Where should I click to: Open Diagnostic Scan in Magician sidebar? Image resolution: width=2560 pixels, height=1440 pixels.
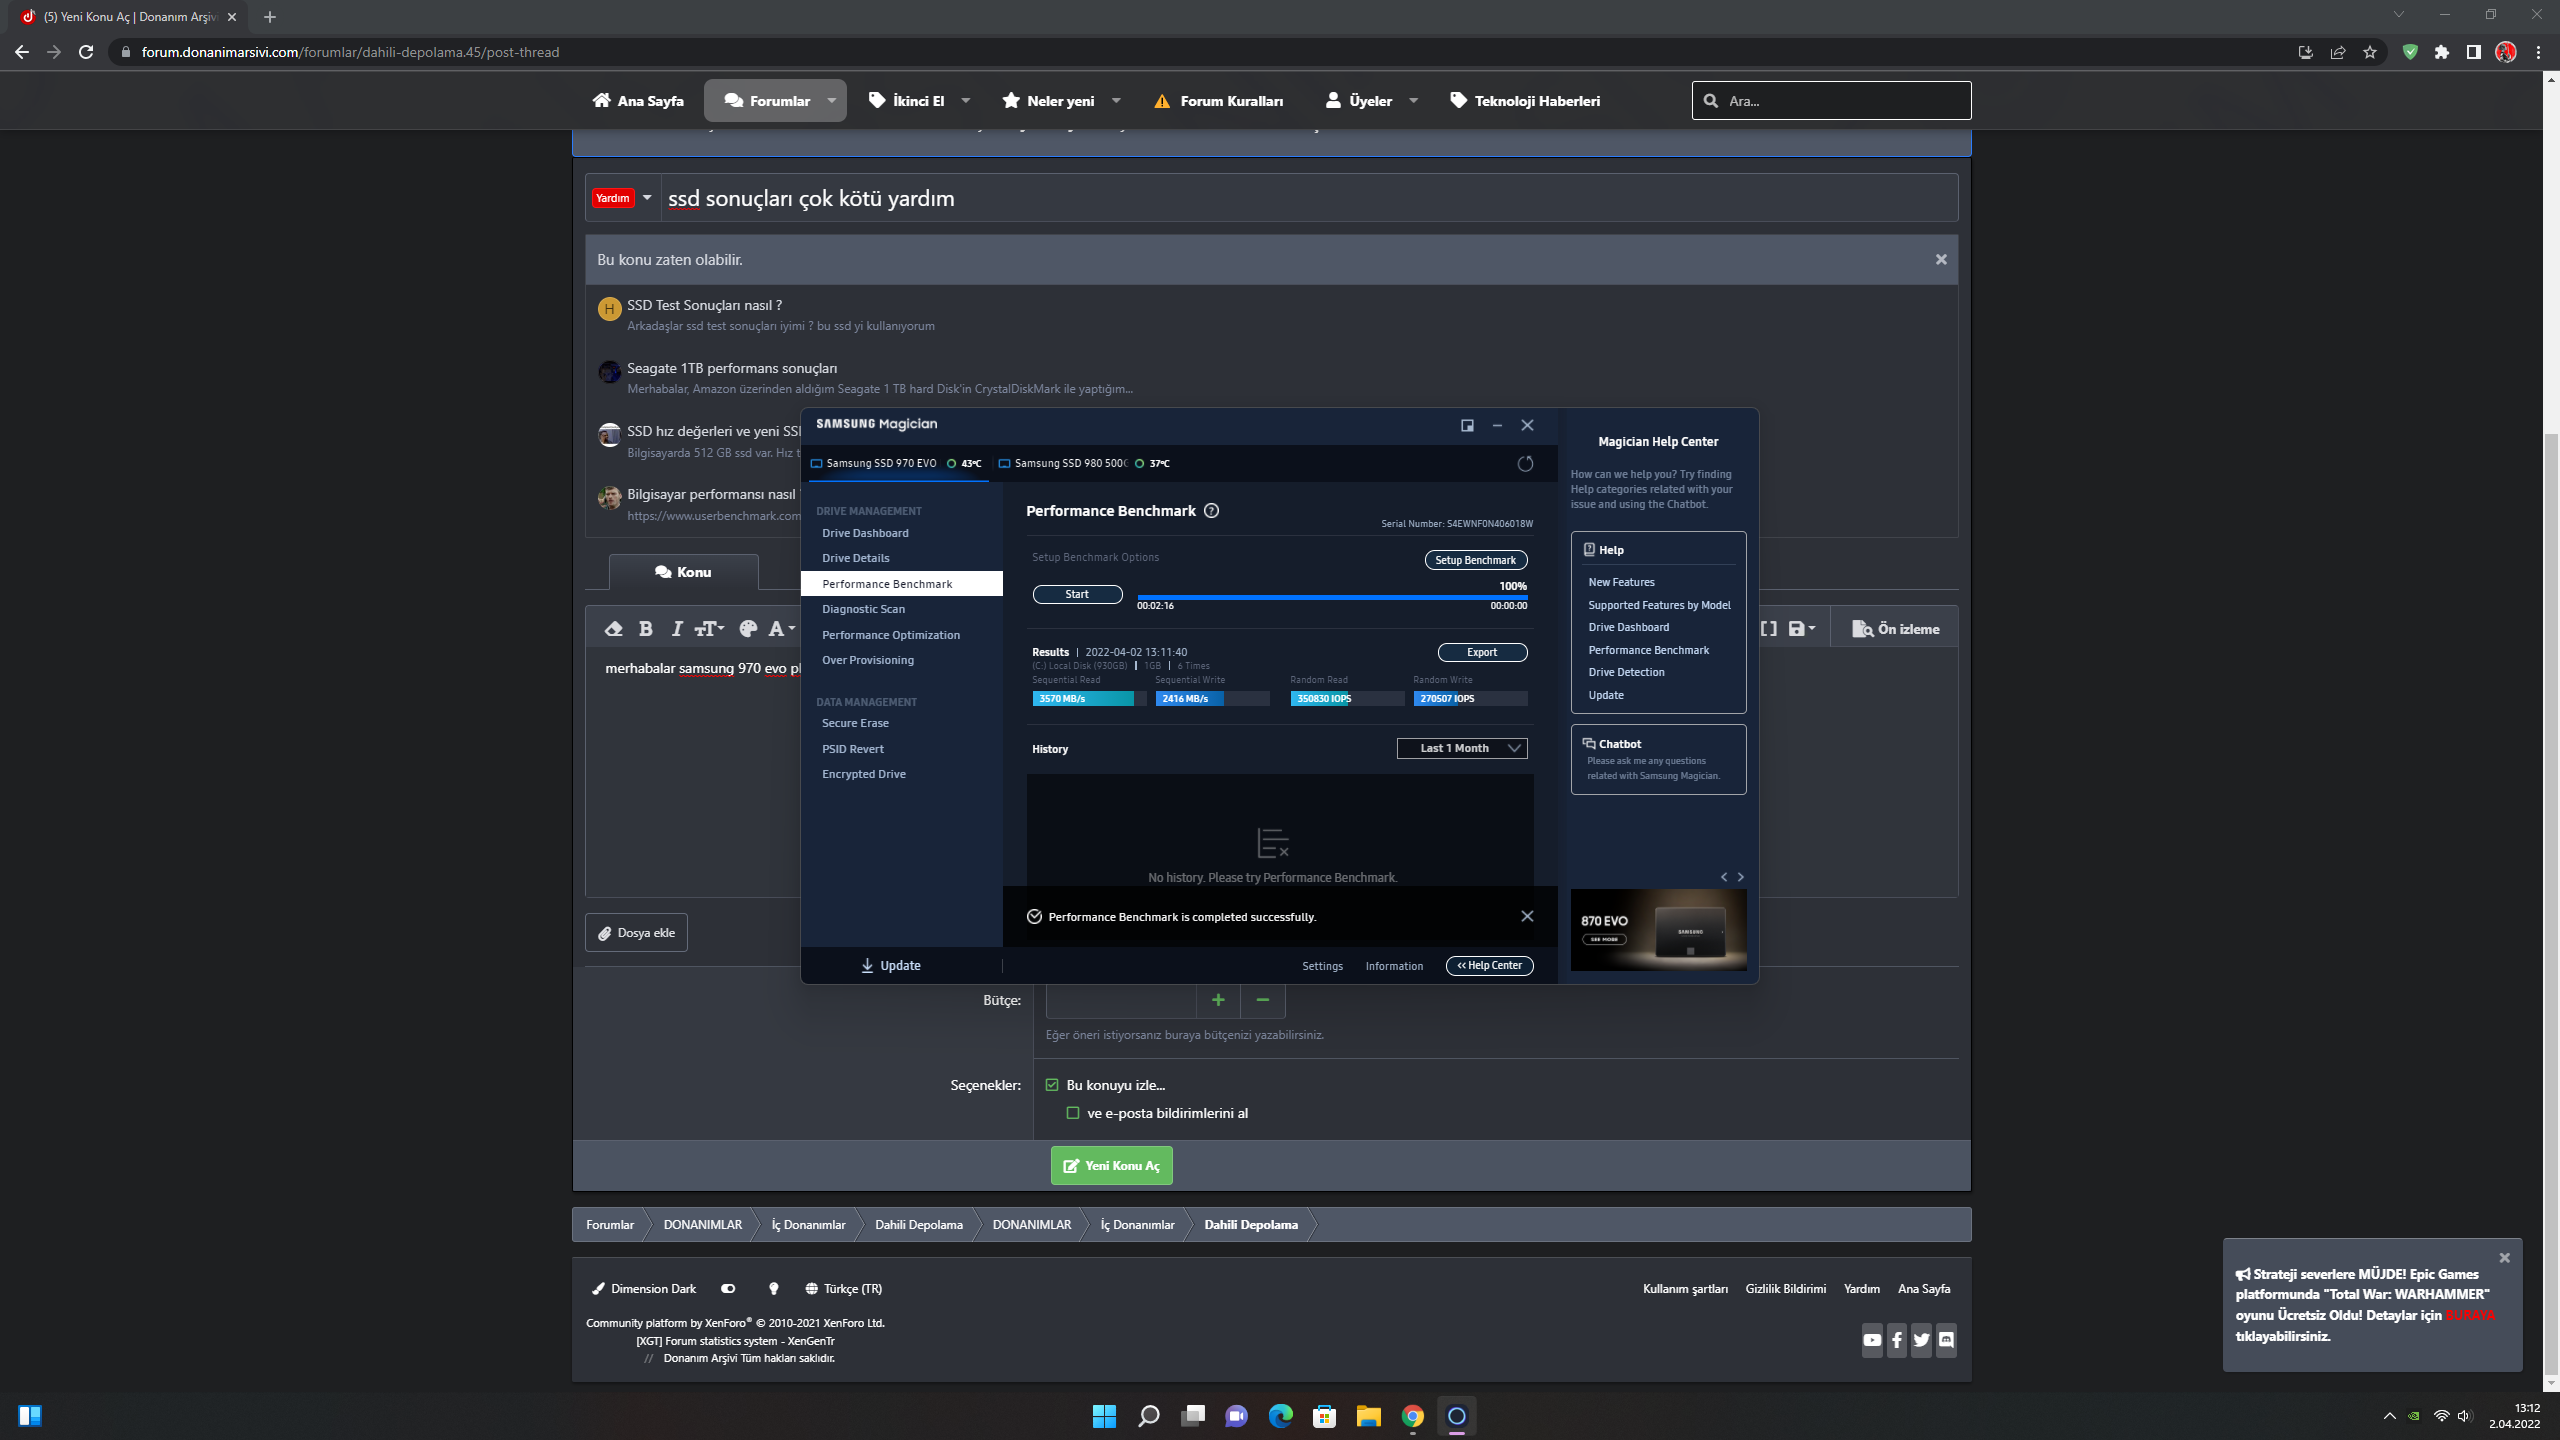(863, 609)
